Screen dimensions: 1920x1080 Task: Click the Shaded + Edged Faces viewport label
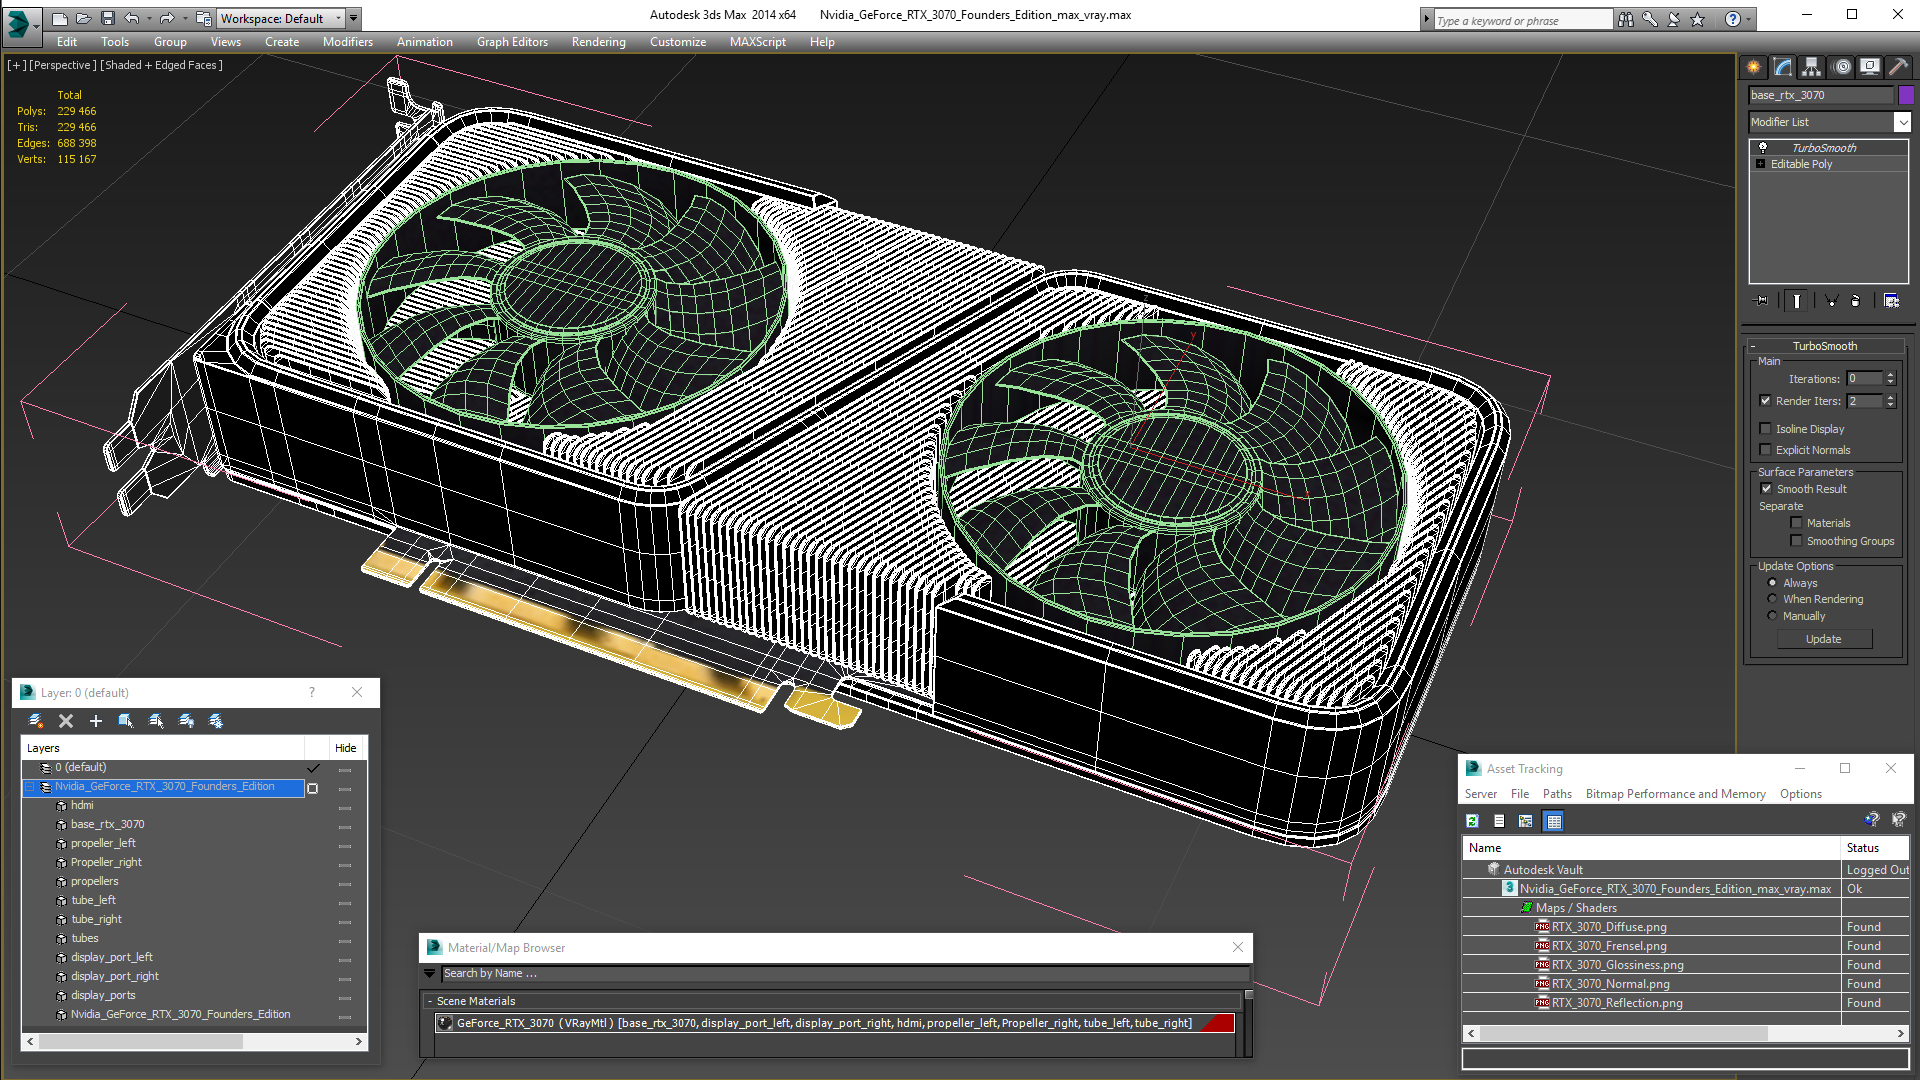pyautogui.click(x=162, y=65)
